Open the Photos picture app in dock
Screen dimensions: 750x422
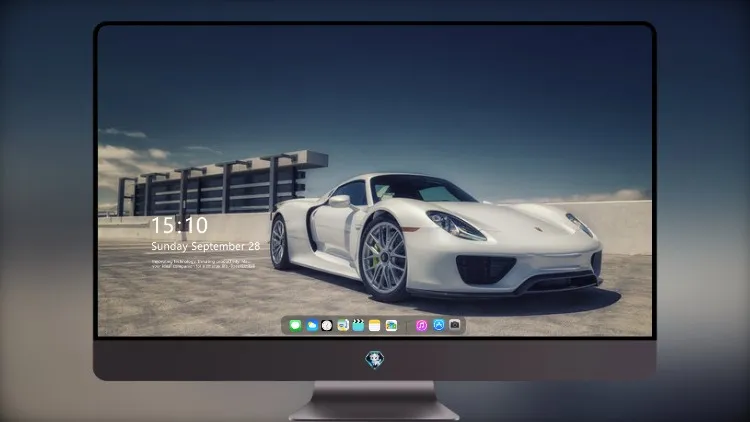(391, 325)
